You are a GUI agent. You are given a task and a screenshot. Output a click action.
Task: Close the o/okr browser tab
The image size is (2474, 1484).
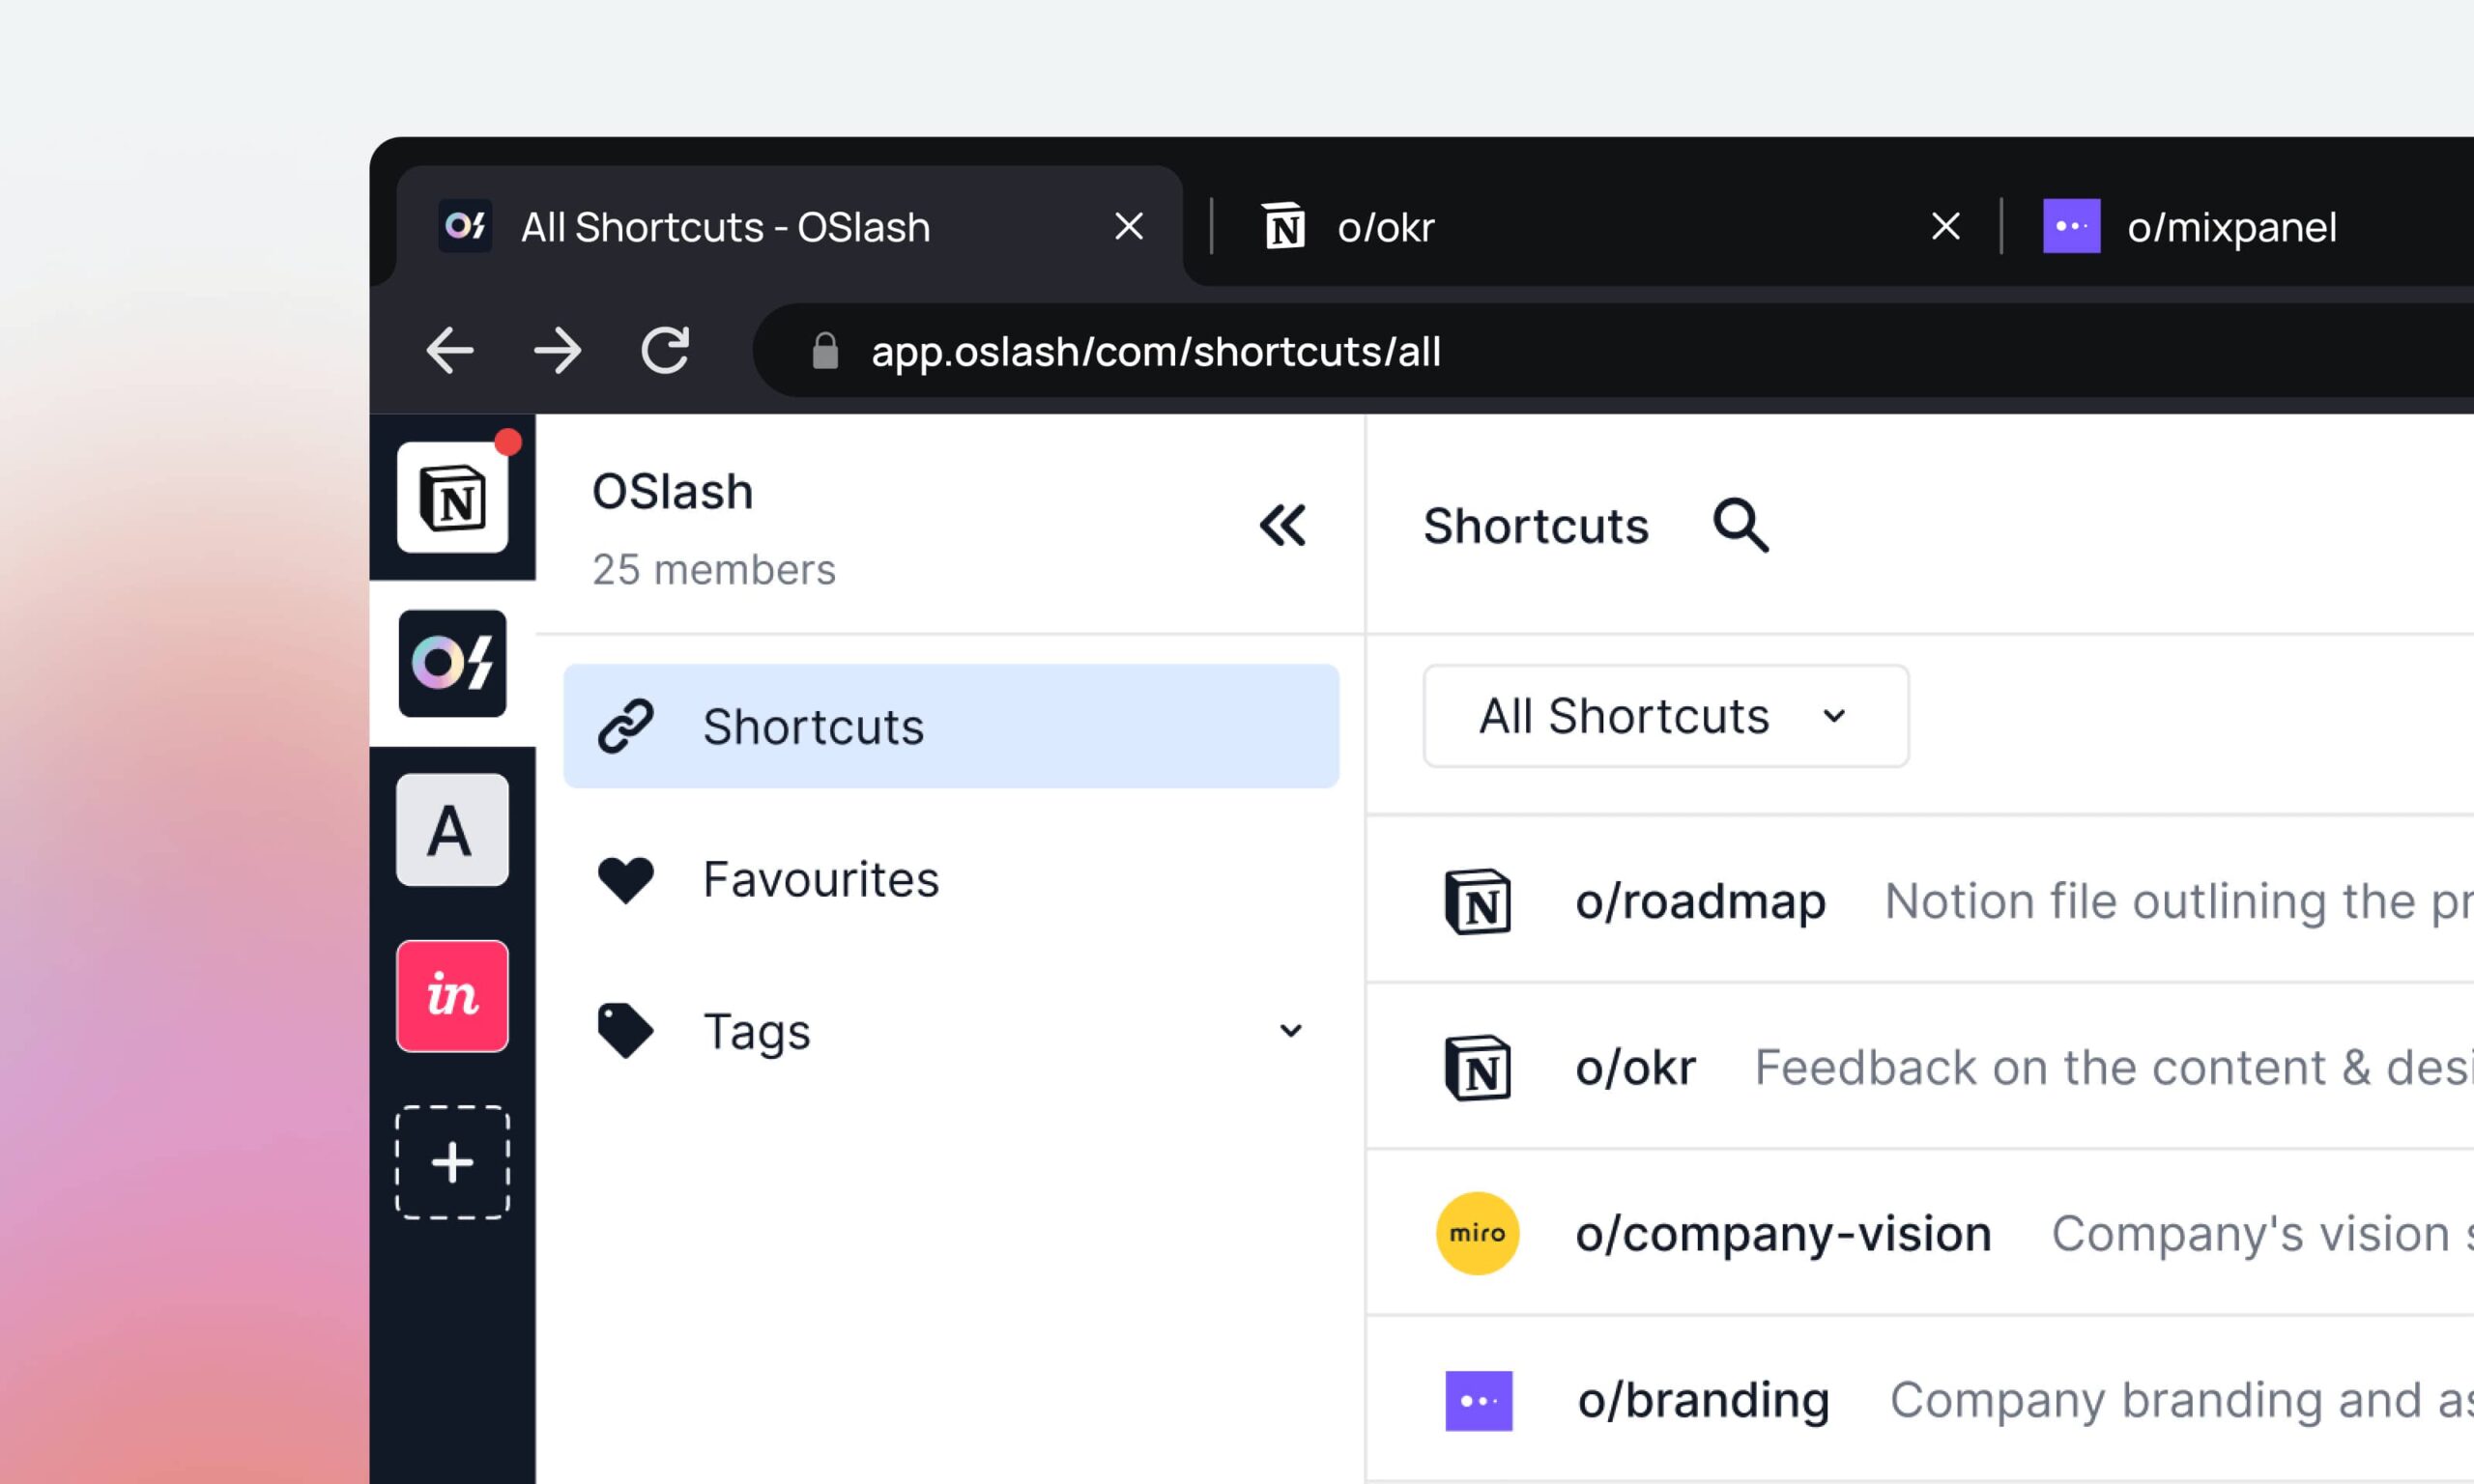coord(1946,226)
